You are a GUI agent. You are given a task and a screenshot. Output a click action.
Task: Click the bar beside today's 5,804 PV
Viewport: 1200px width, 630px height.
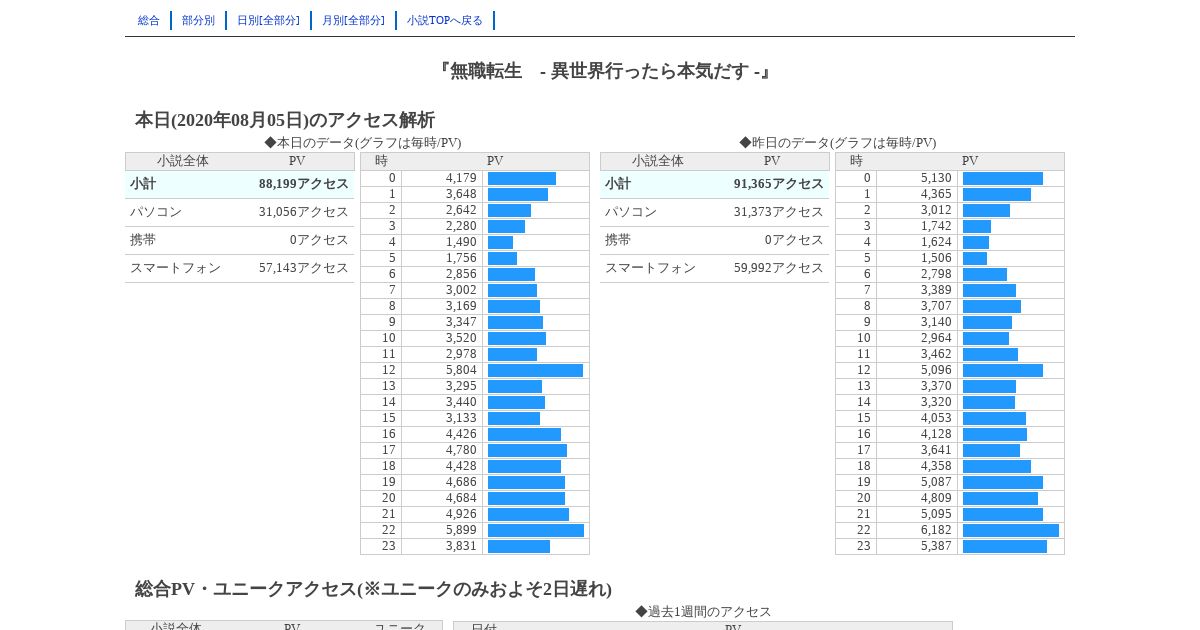(x=535, y=370)
